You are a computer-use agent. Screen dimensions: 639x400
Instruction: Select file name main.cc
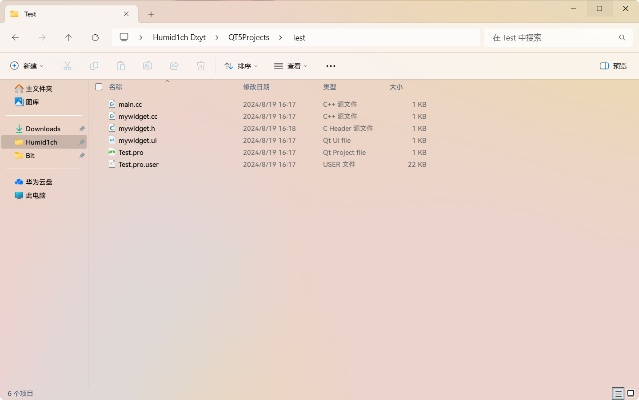(x=130, y=104)
